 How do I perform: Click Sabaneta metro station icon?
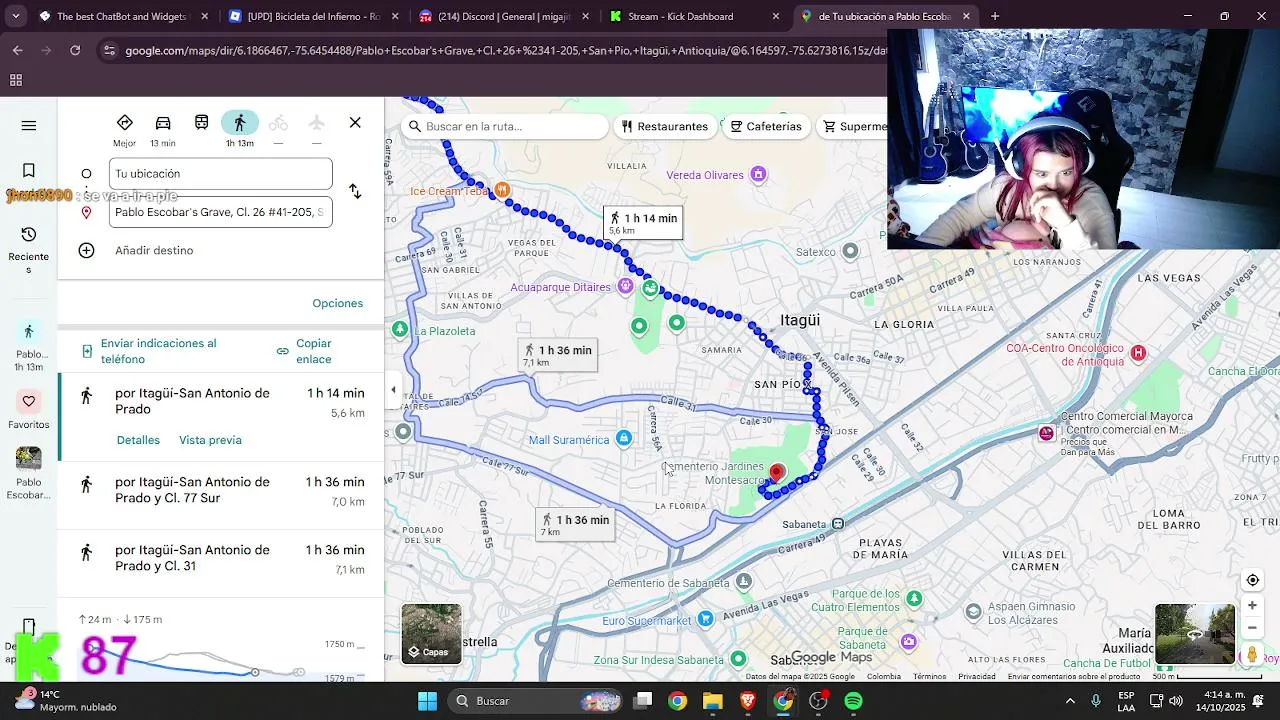pos(838,524)
